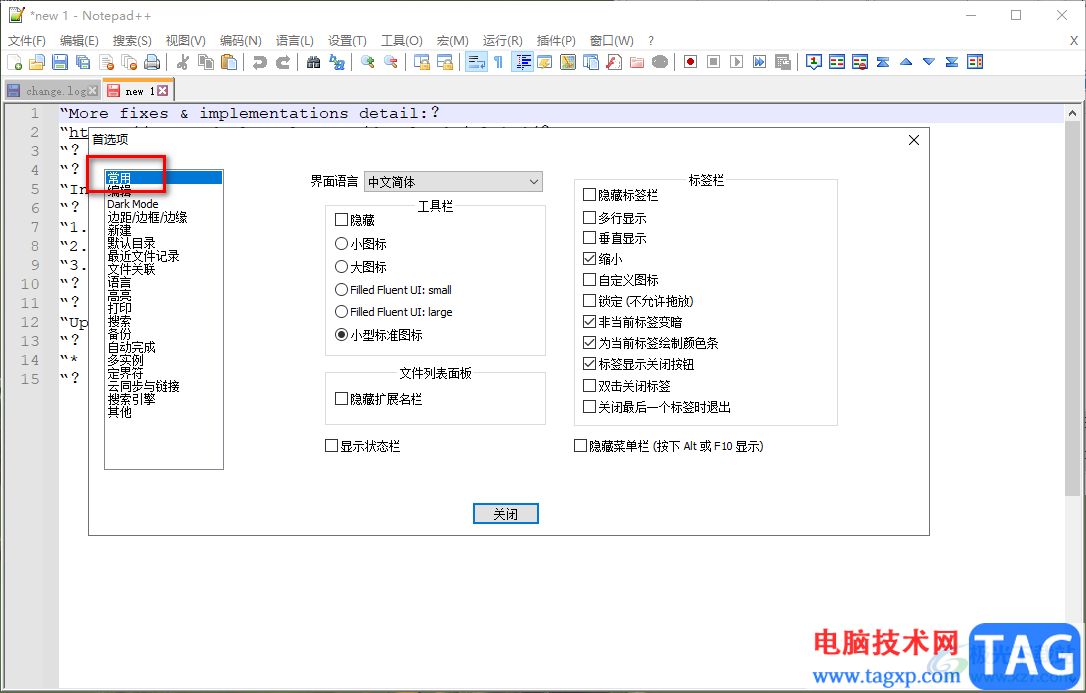Click the Cut scissors icon

point(183,62)
